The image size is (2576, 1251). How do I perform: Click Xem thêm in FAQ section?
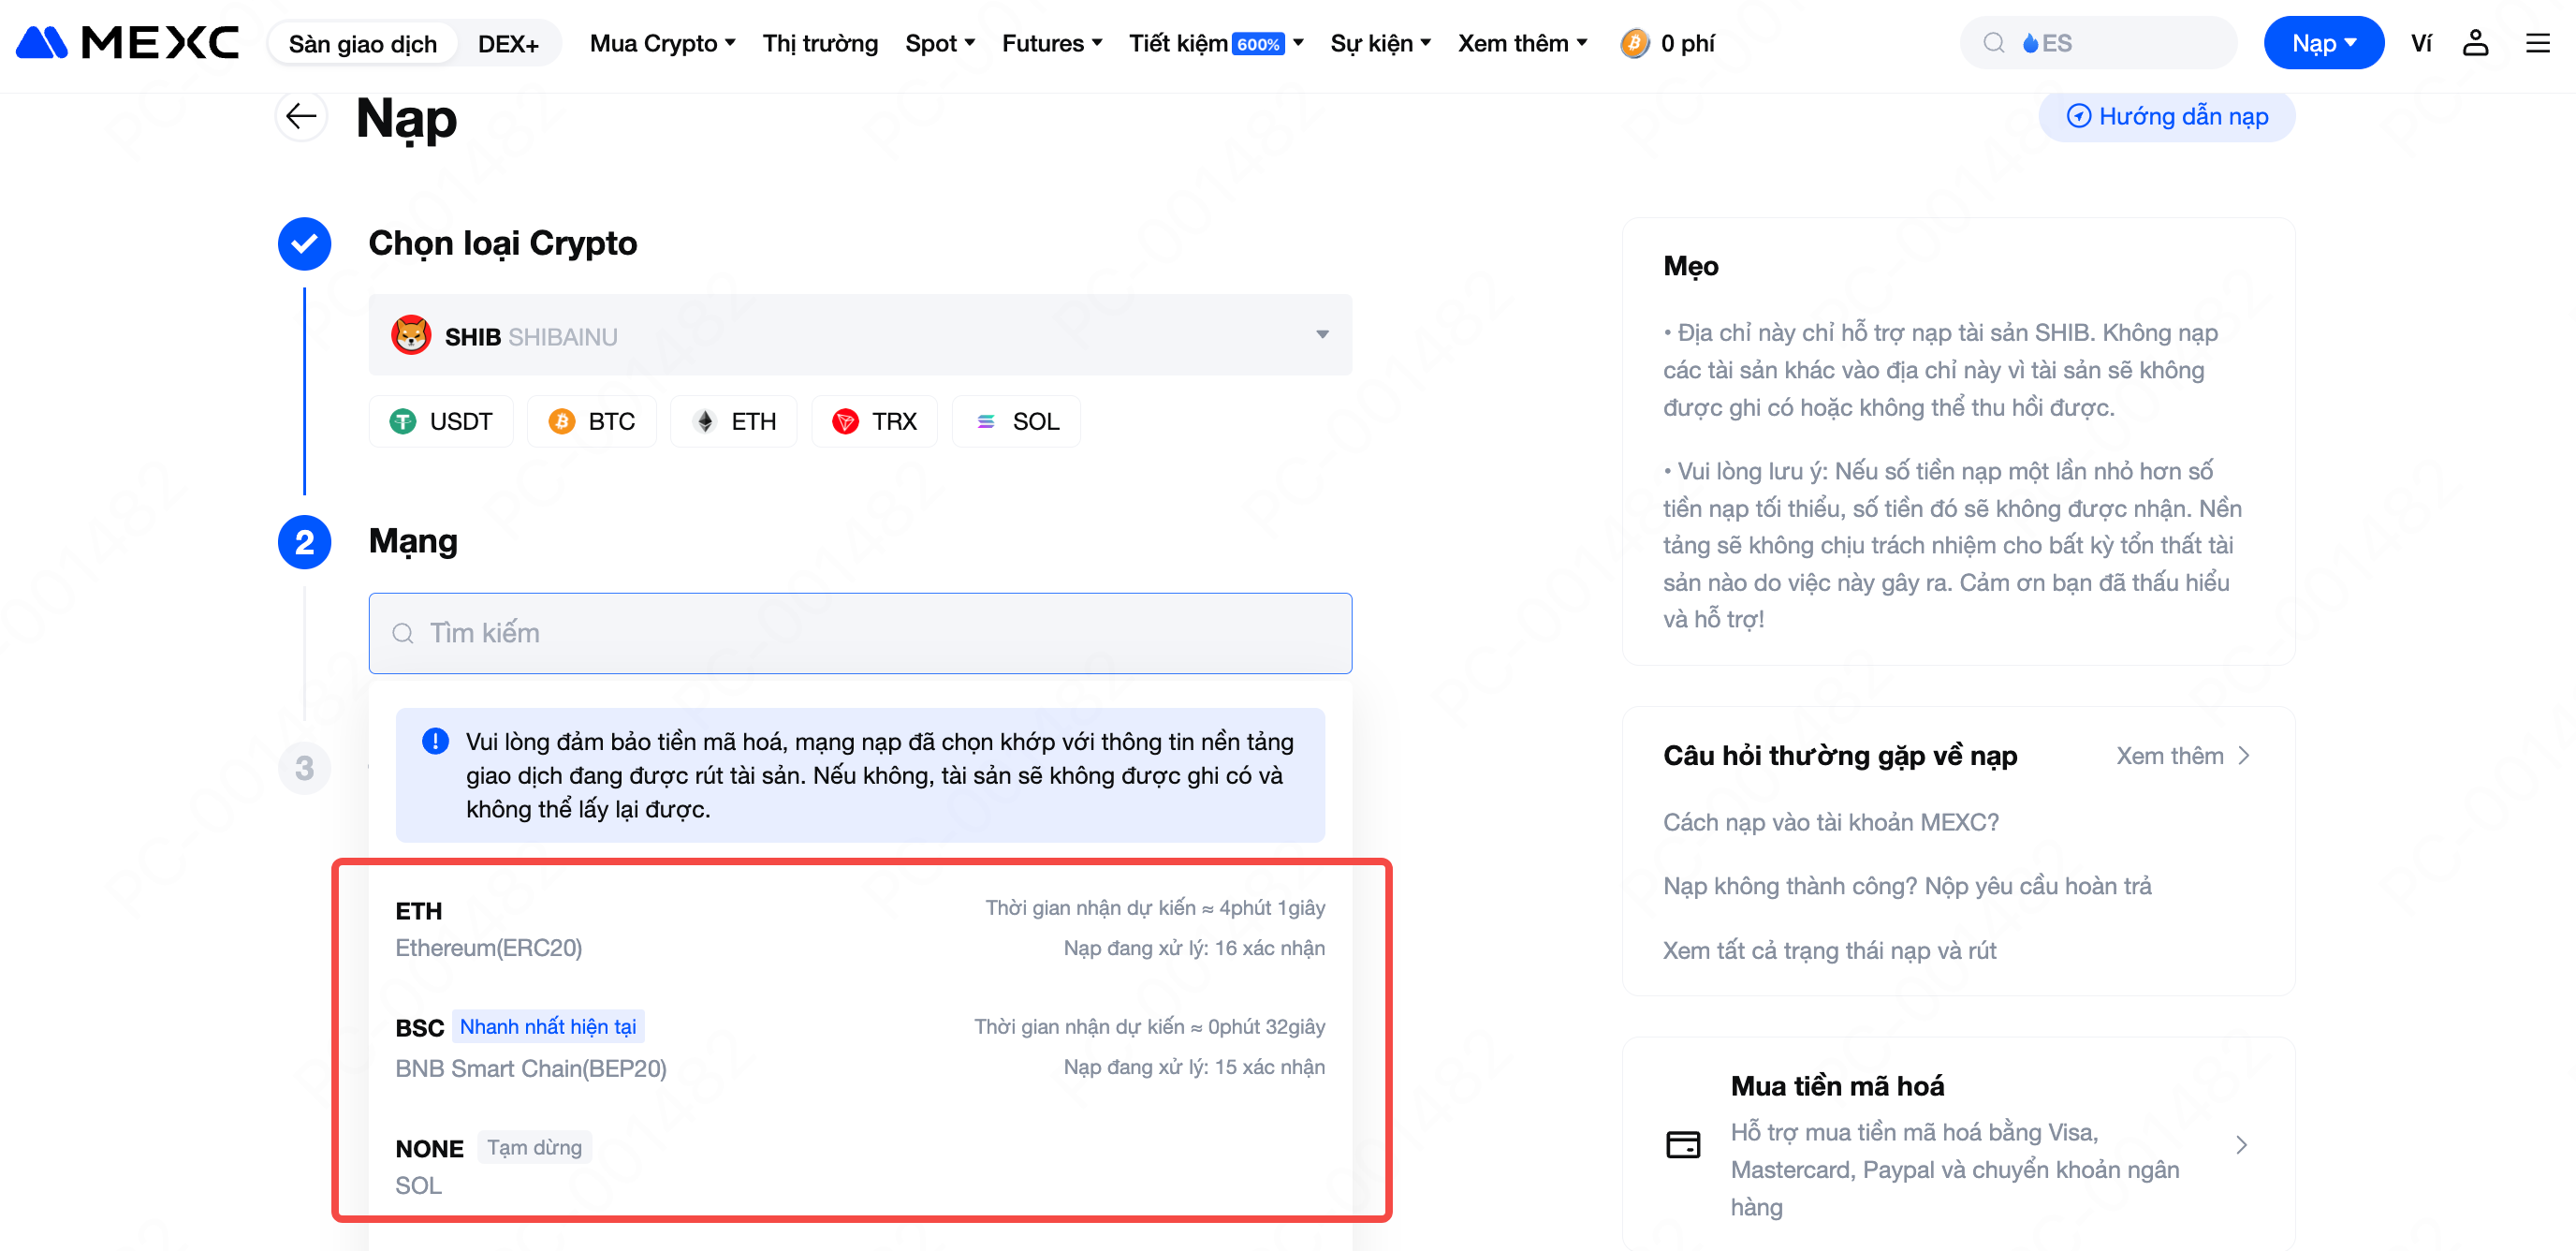pos(2182,755)
